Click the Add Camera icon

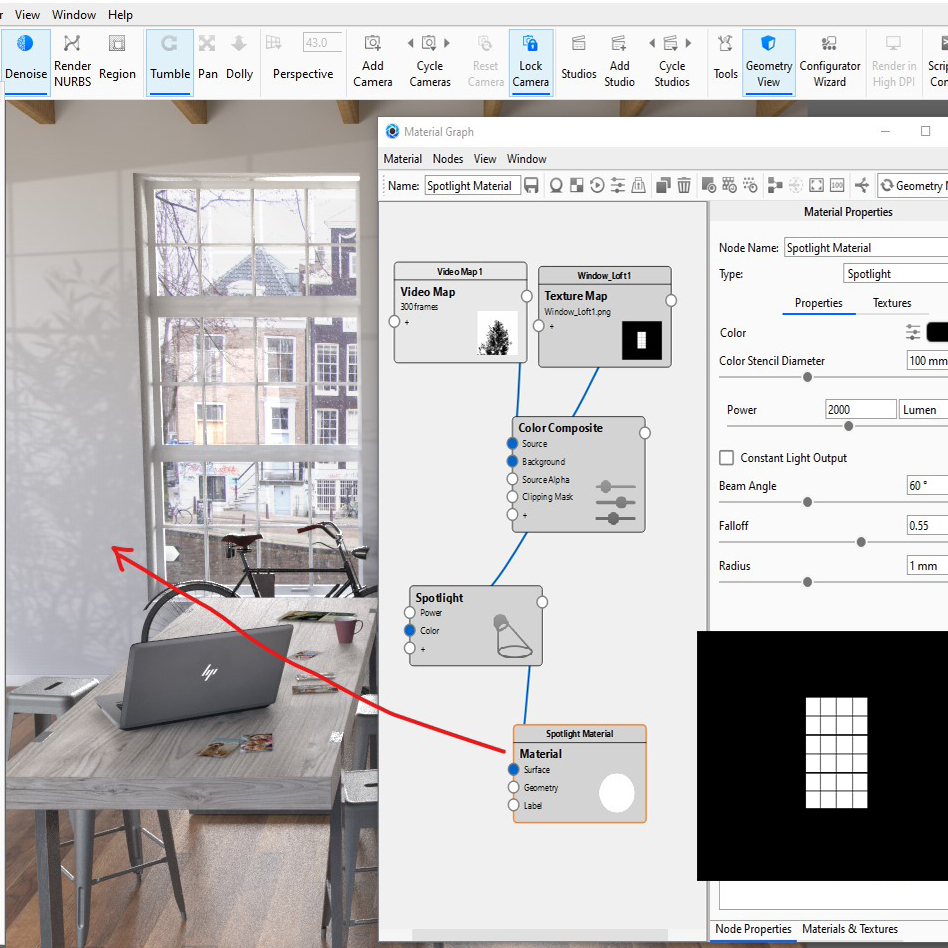tap(372, 58)
